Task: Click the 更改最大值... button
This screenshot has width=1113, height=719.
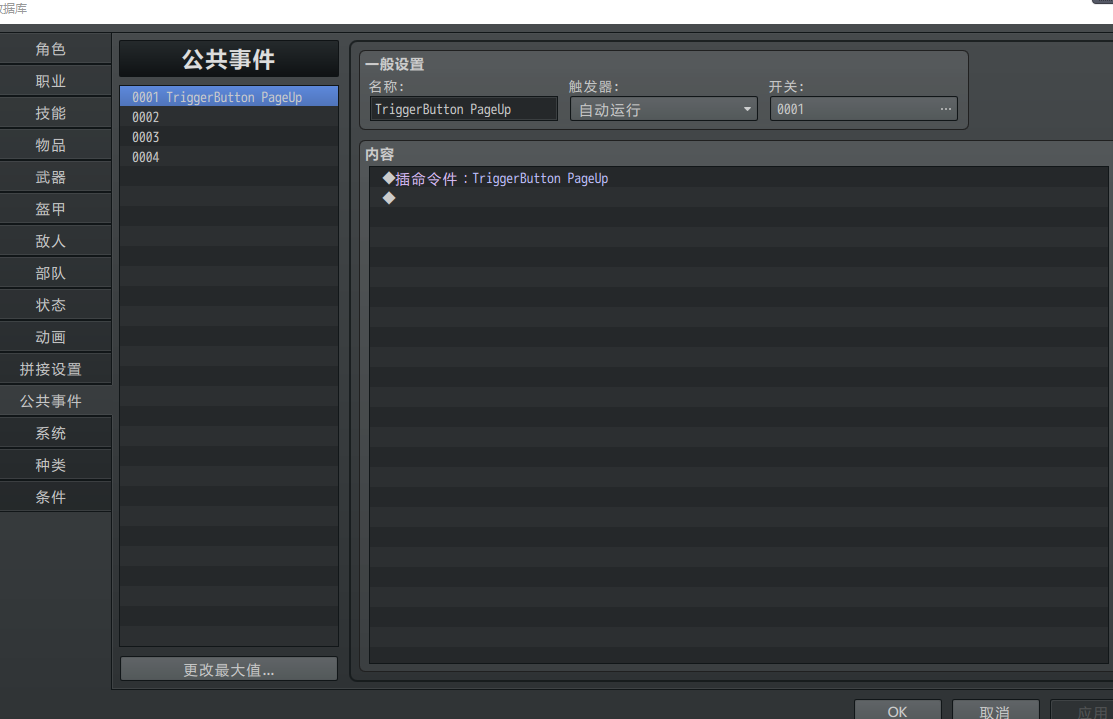Action: (229, 669)
